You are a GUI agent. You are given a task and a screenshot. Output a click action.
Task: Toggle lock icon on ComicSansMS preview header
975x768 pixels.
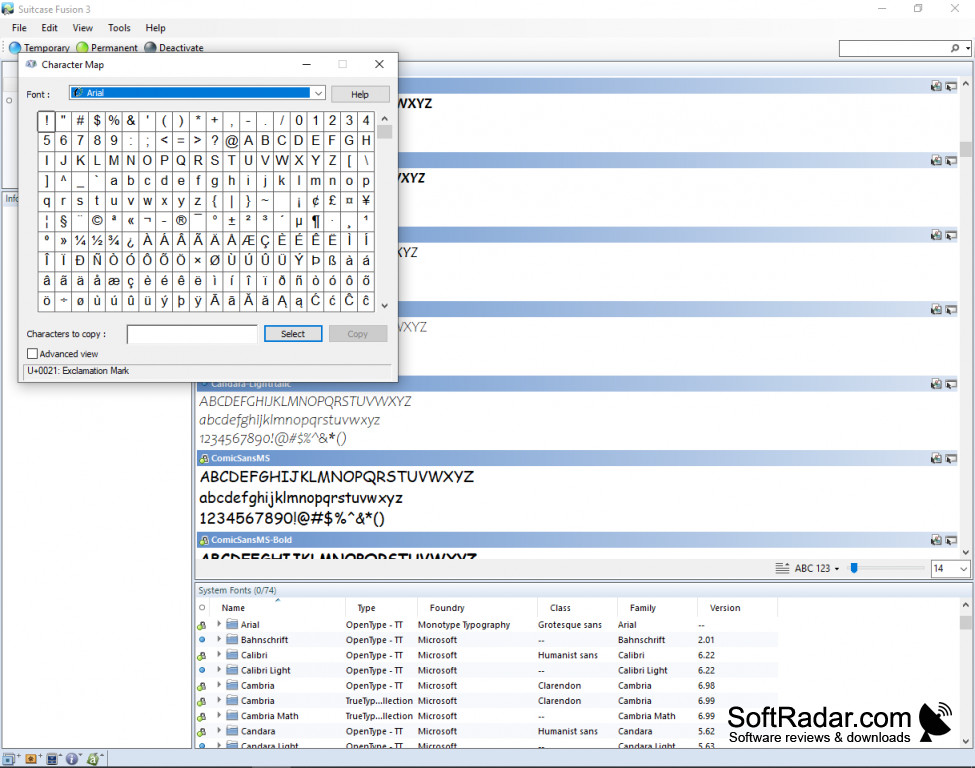pyautogui.click(x=204, y=458)
